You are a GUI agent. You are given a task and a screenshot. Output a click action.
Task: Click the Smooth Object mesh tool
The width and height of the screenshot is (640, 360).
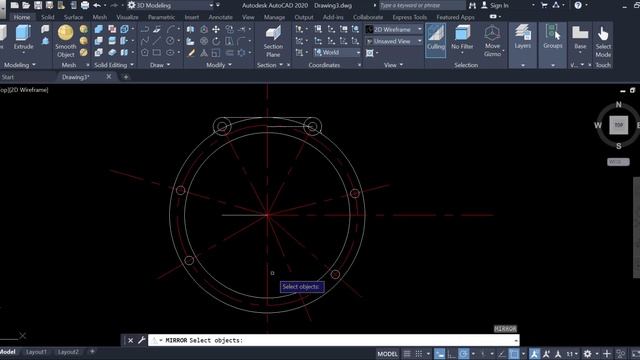click(x=65, y=41)
